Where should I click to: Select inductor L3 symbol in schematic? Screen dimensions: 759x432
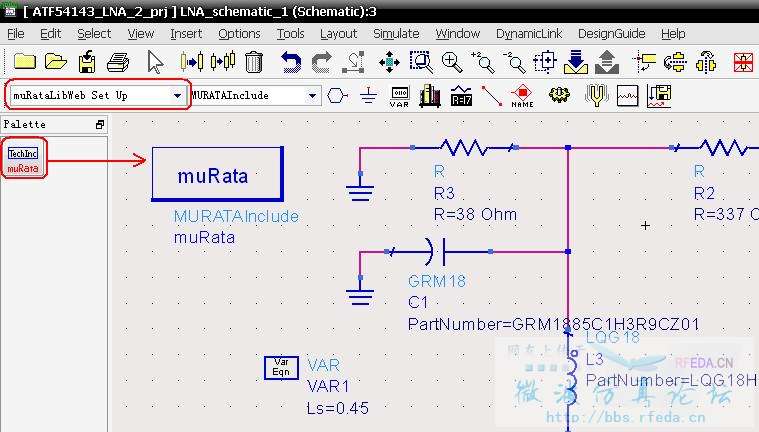pyautogui.click(x=573, y=378)
